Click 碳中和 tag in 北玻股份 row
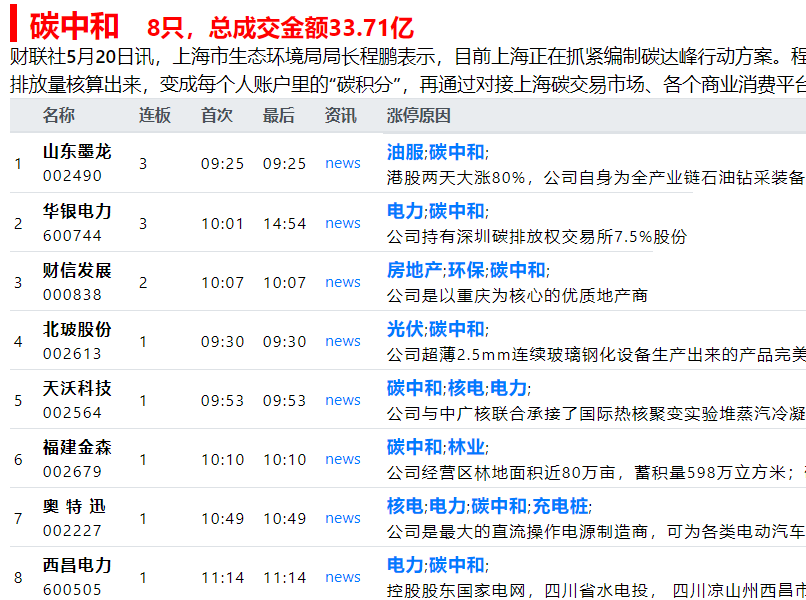This screenshot has height=600, width=806. pyautogui.click(x=456, y=329)
